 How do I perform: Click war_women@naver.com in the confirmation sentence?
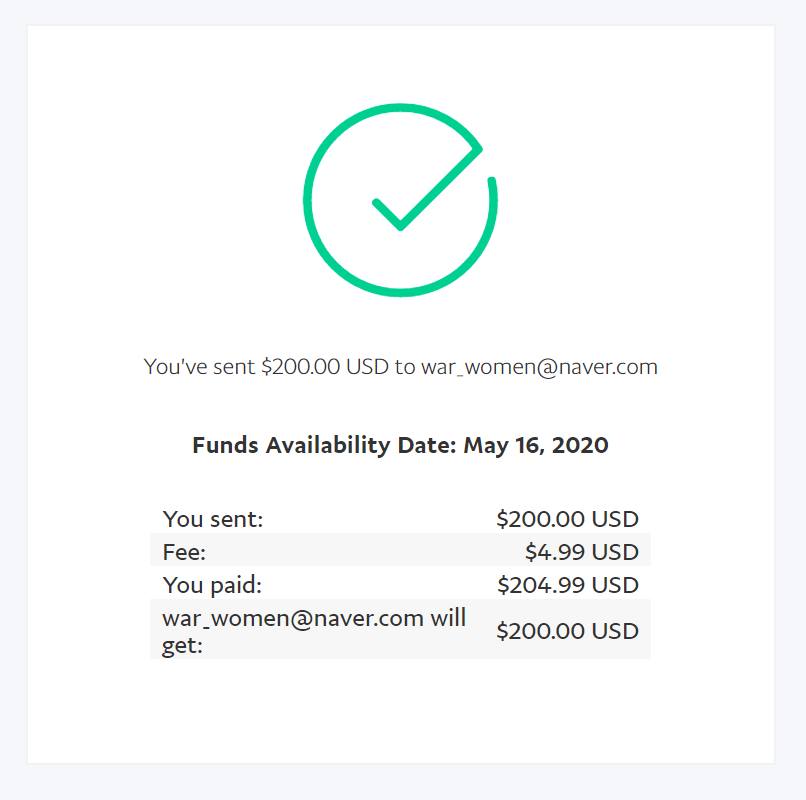[539, 367]
